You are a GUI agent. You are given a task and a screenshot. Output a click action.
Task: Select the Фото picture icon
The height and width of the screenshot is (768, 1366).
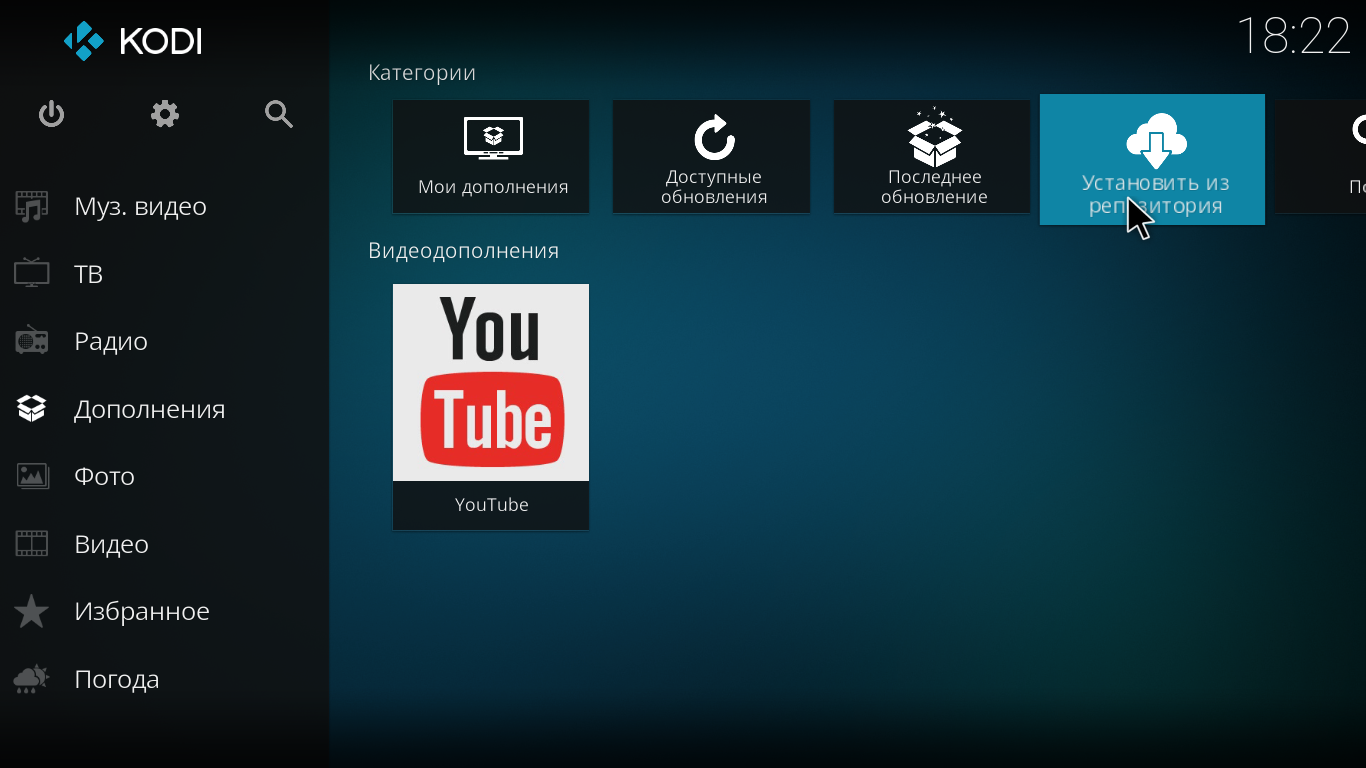pyautogui.click(x=32, y=476)
